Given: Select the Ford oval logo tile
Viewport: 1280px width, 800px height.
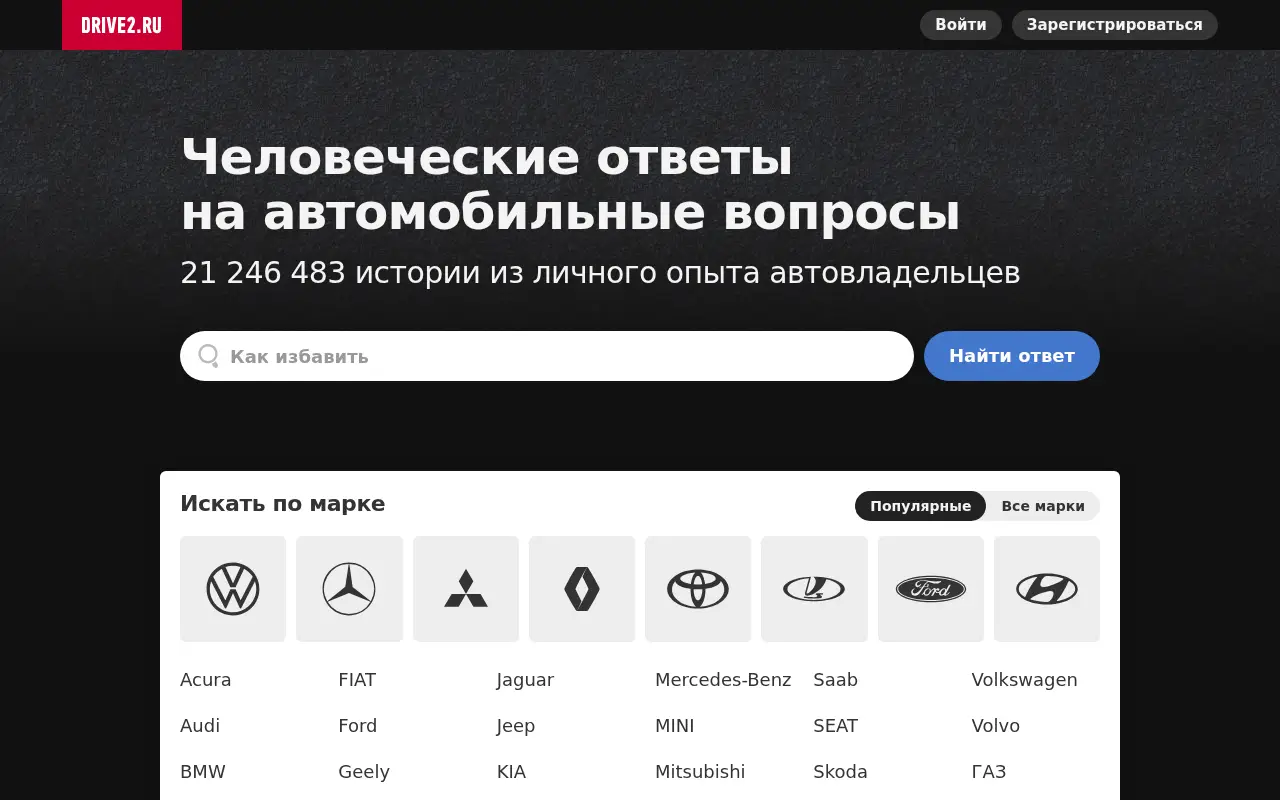Looking at the screenshot, I should coord(931,589).
